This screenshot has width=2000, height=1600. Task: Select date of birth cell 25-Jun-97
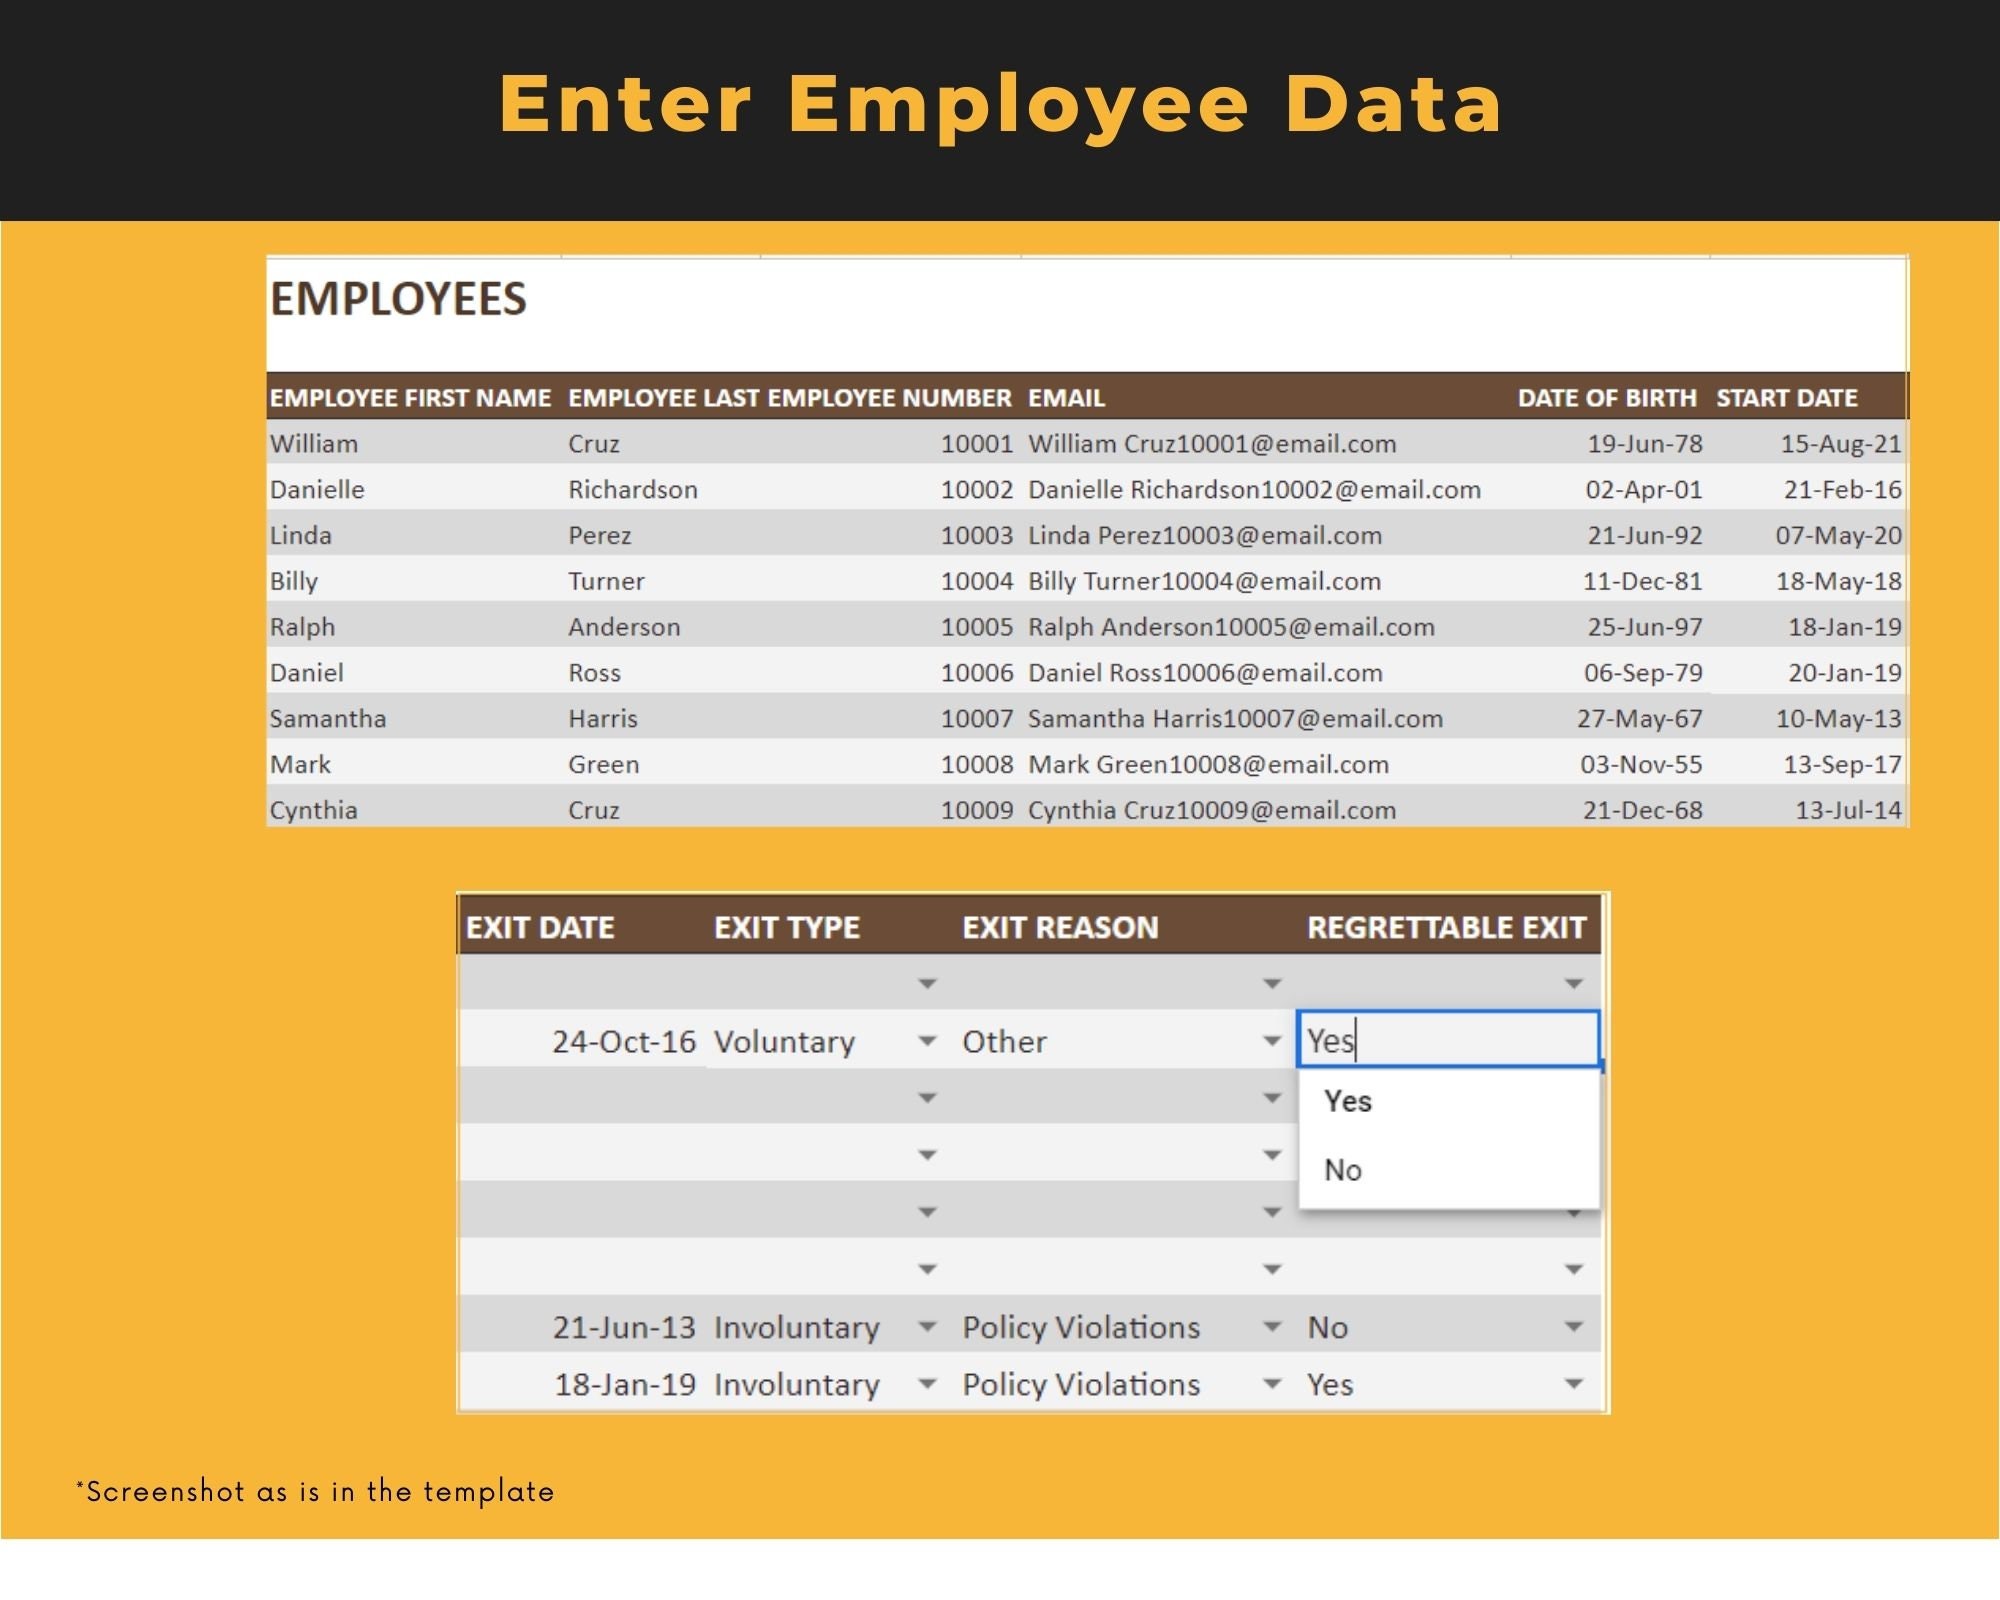coord(1644,627)
